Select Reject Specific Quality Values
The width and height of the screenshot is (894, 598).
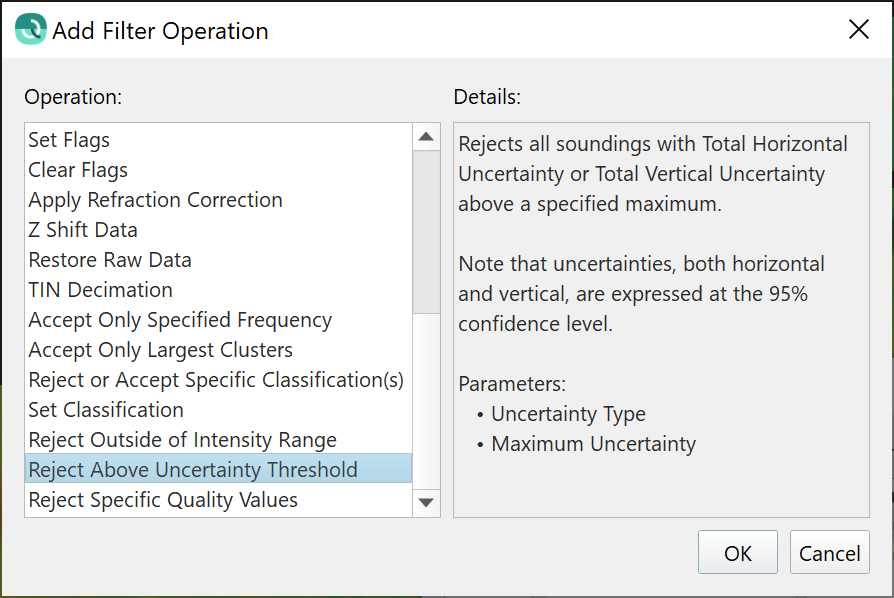(163, 500)
